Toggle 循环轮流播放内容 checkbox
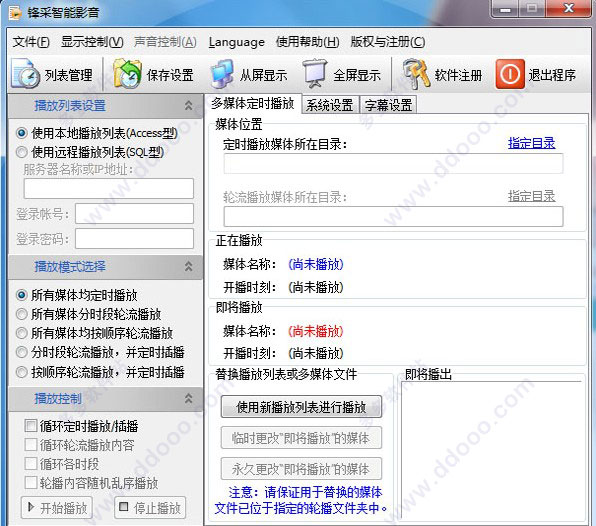596x526 pixels. (x=30, y=445)
